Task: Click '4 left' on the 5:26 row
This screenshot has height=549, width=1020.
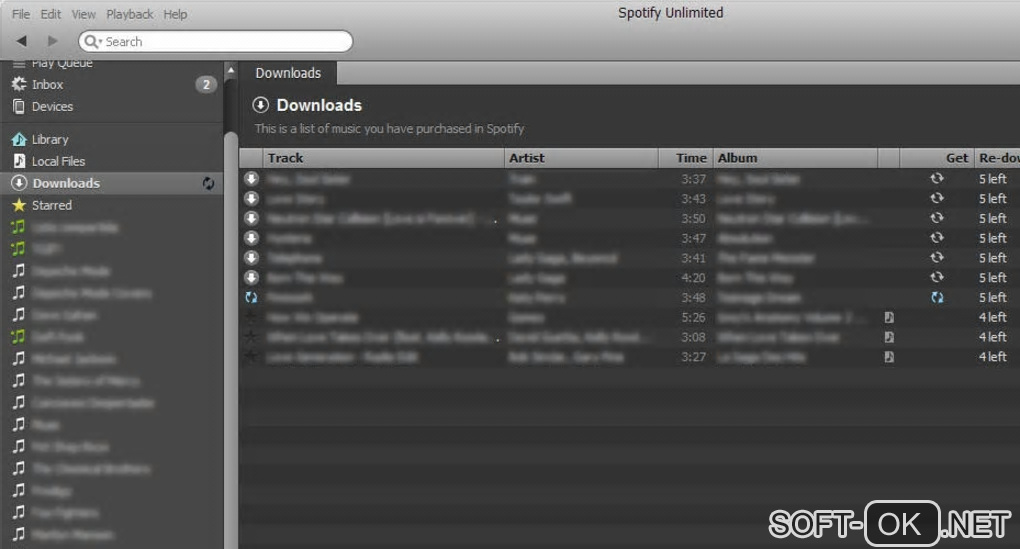Action: click(993, 317)
